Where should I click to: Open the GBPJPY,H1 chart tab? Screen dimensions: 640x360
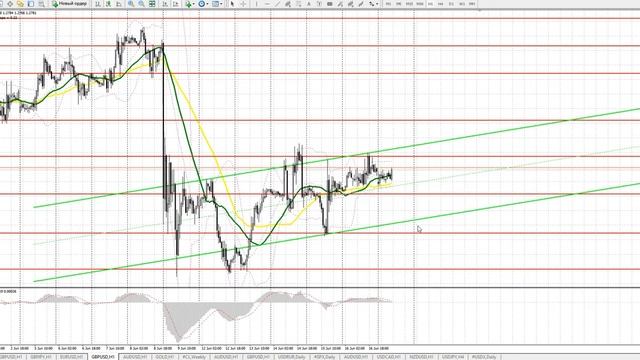click(41, 357)
